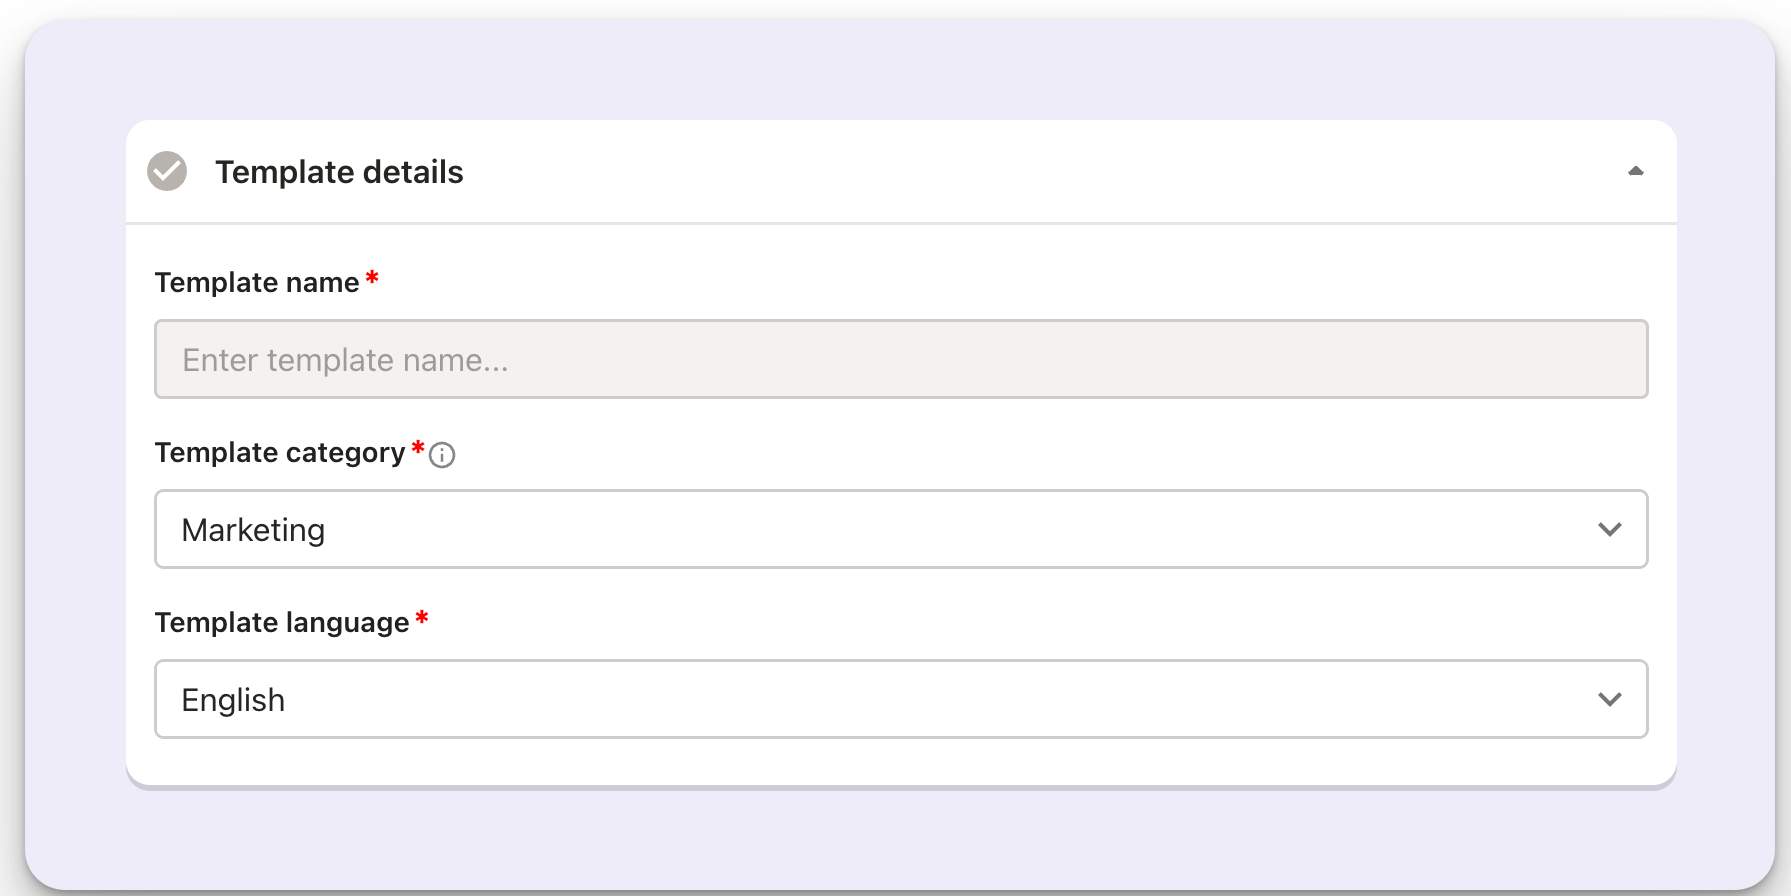Click the Template category label
Image resolution: width=1791 pixels, height=896 pixels.
[x=280, y=453]
